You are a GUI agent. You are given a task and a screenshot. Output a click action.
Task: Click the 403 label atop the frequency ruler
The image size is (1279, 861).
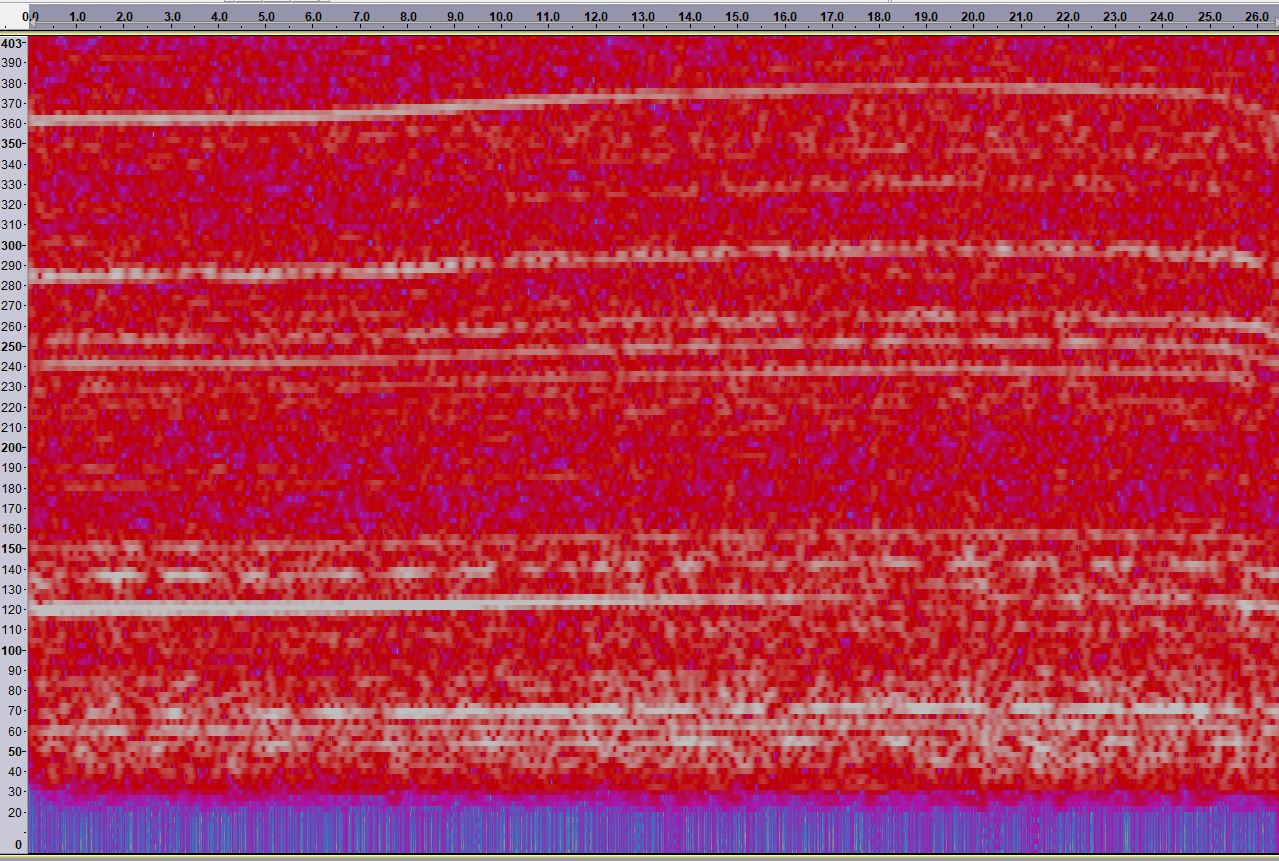click(x=13, y=44)
